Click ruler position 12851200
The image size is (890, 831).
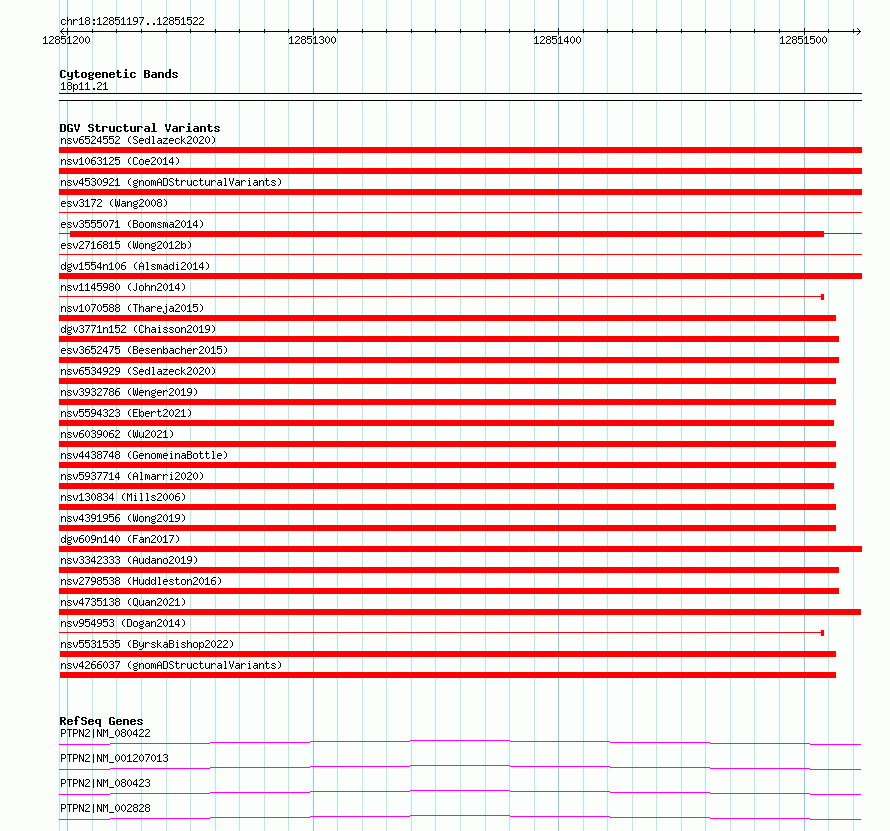tap(66, 40)
